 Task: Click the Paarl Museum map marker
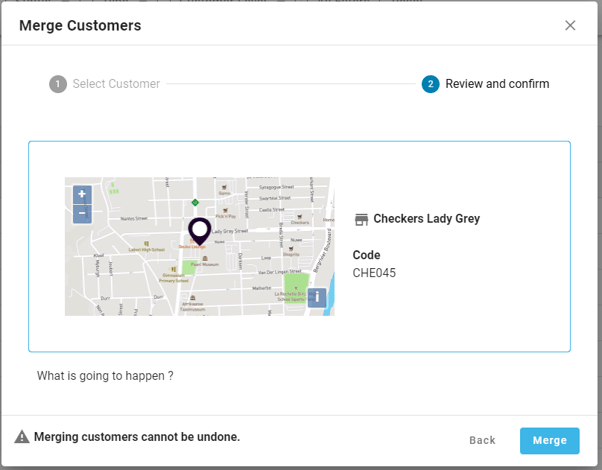click(205, 259)
